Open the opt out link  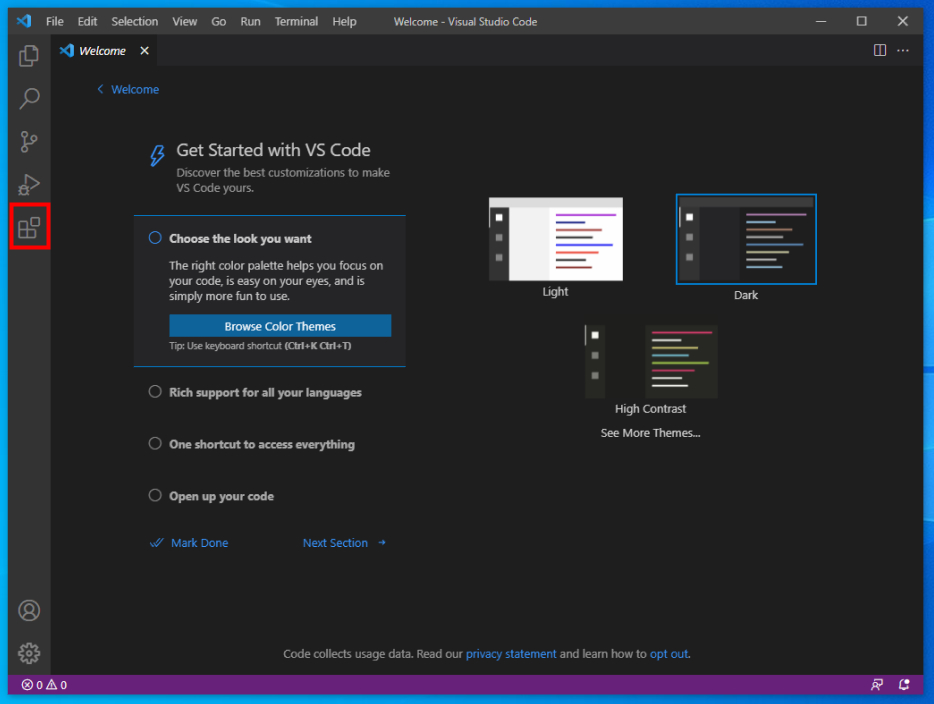click(x=669, y=653)
